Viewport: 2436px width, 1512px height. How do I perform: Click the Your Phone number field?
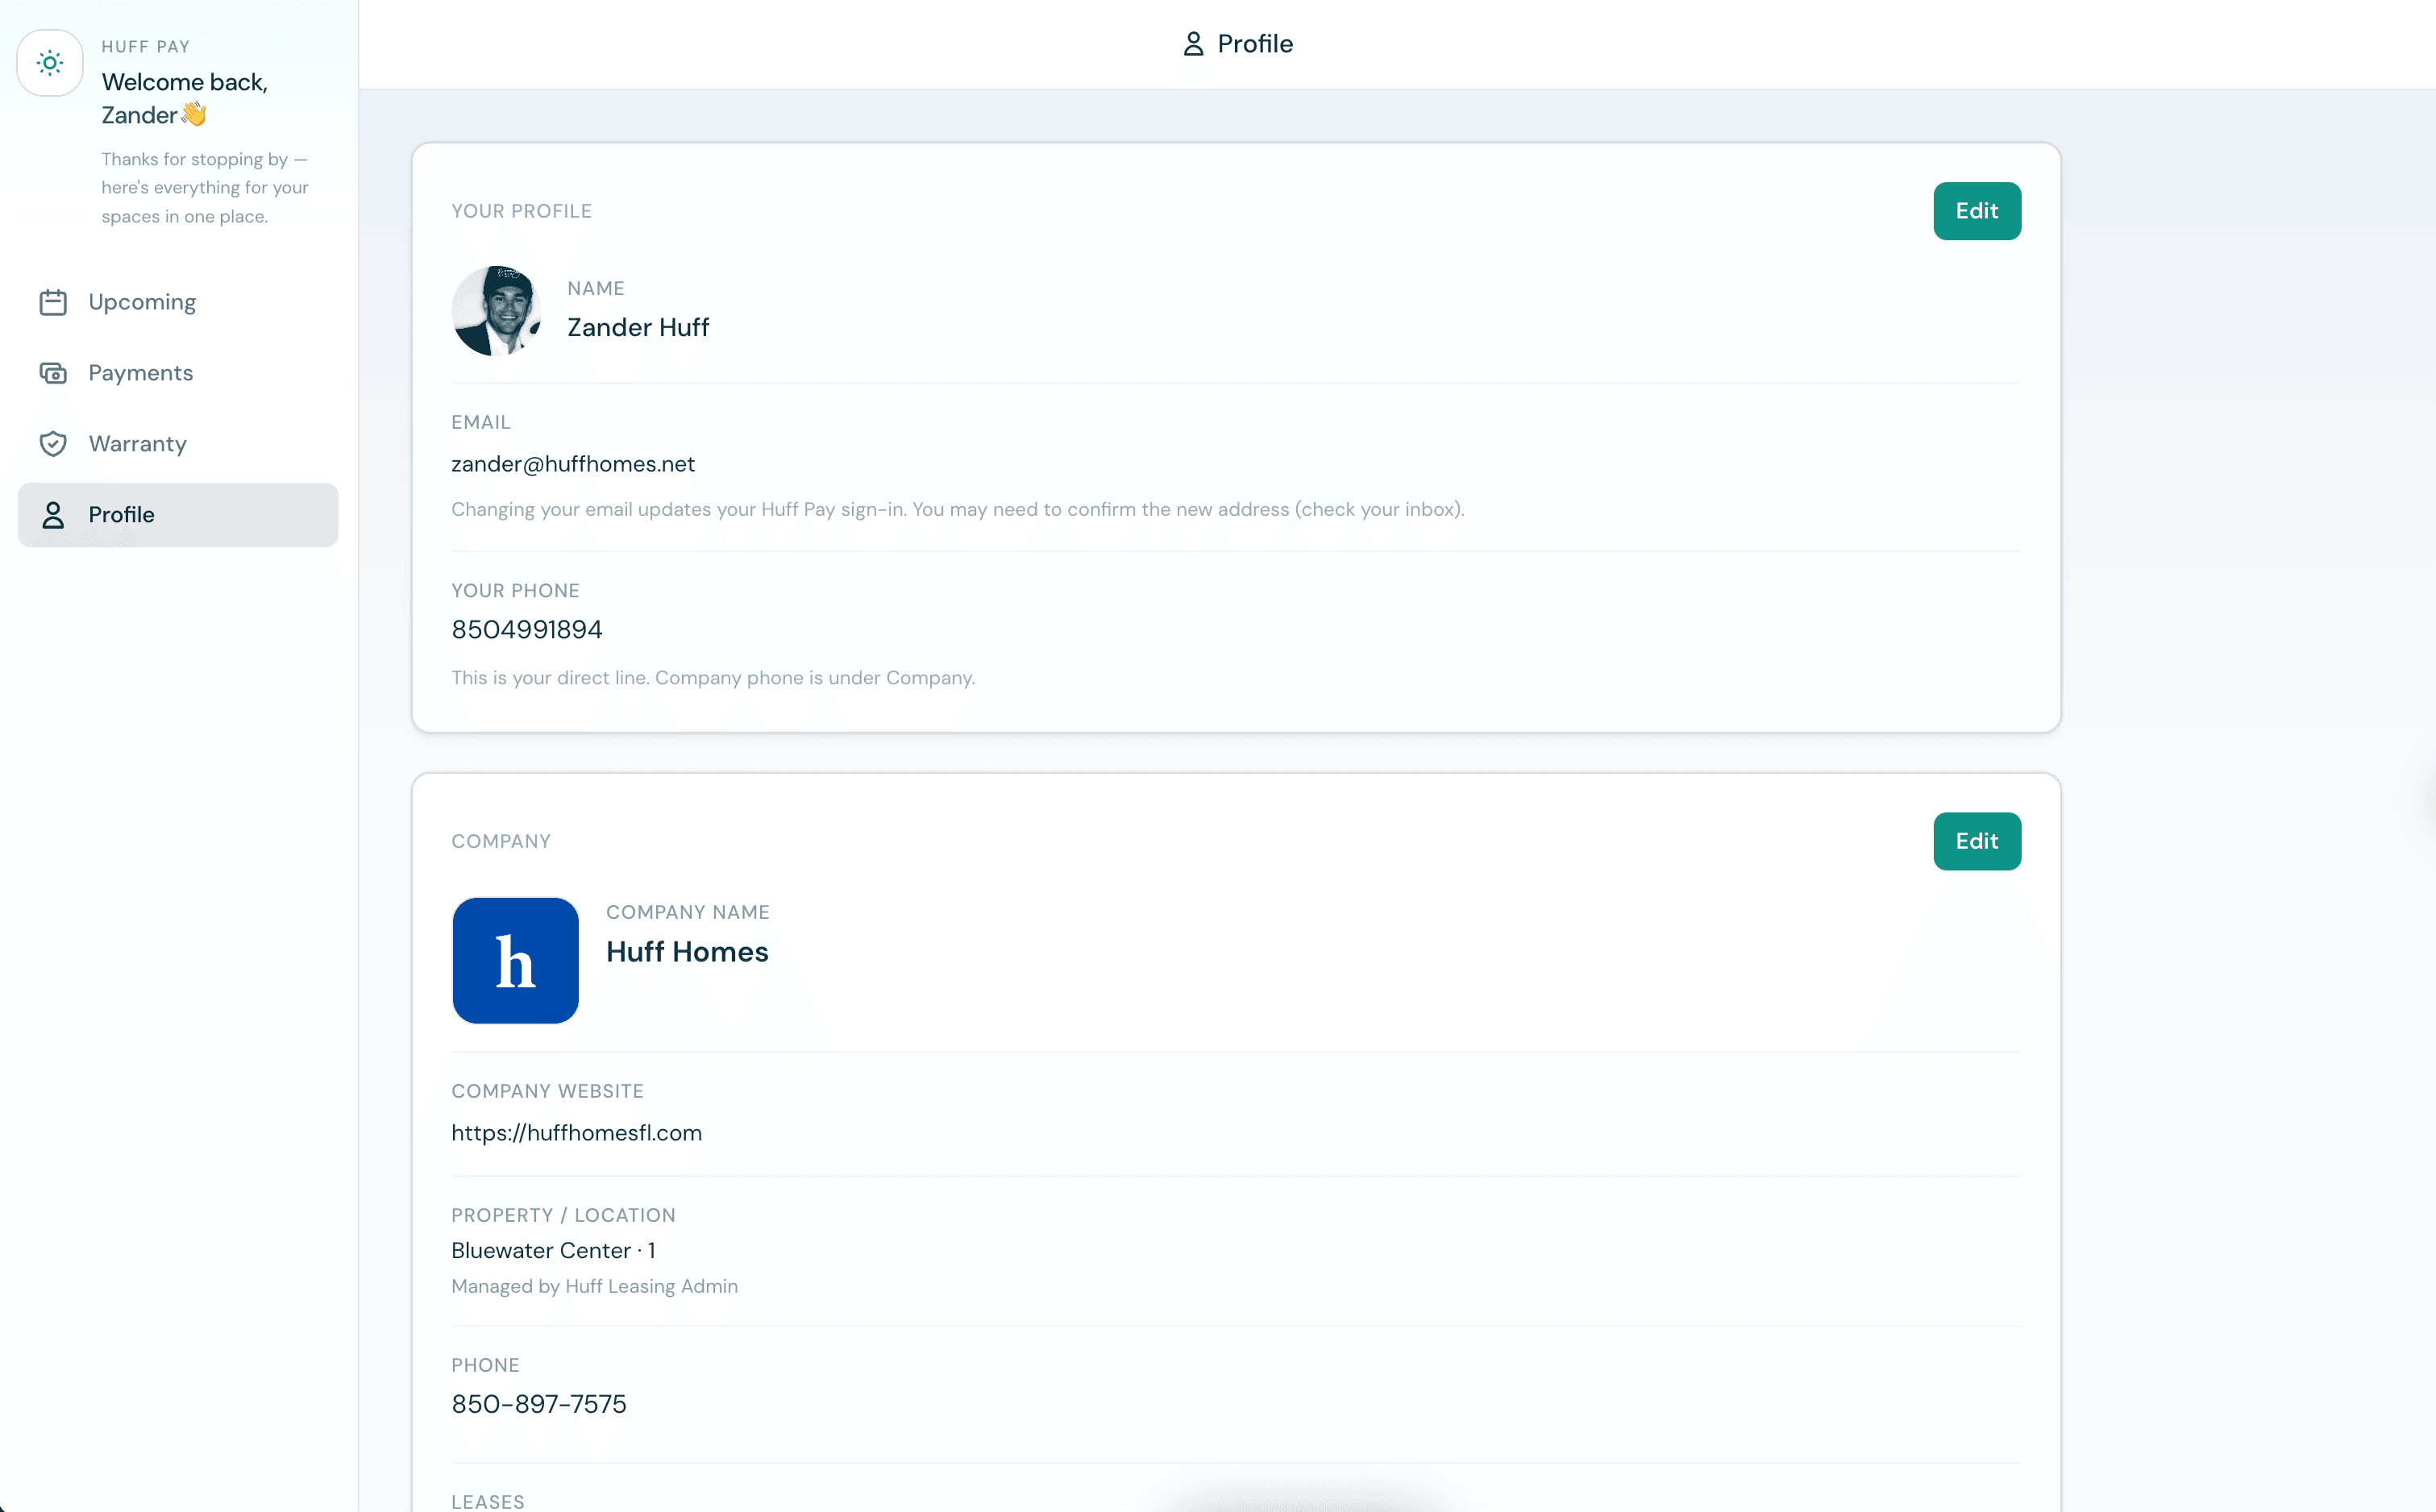pos(526,629)
